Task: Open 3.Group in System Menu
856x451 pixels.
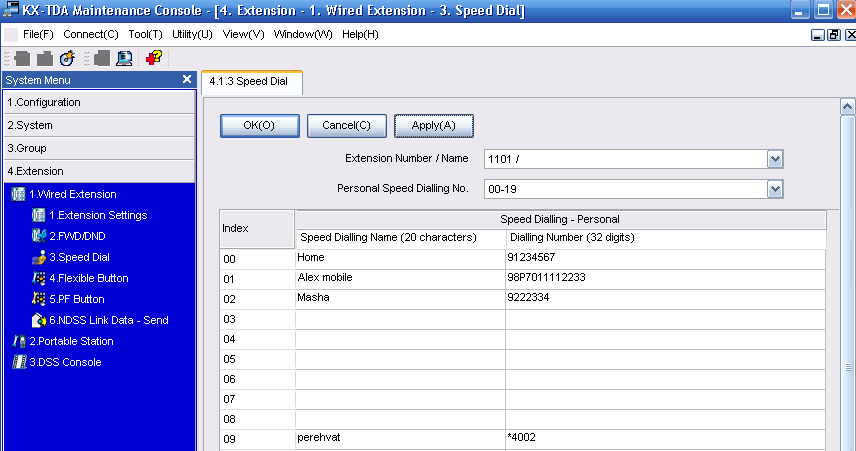Action: (x=99, y=148)
